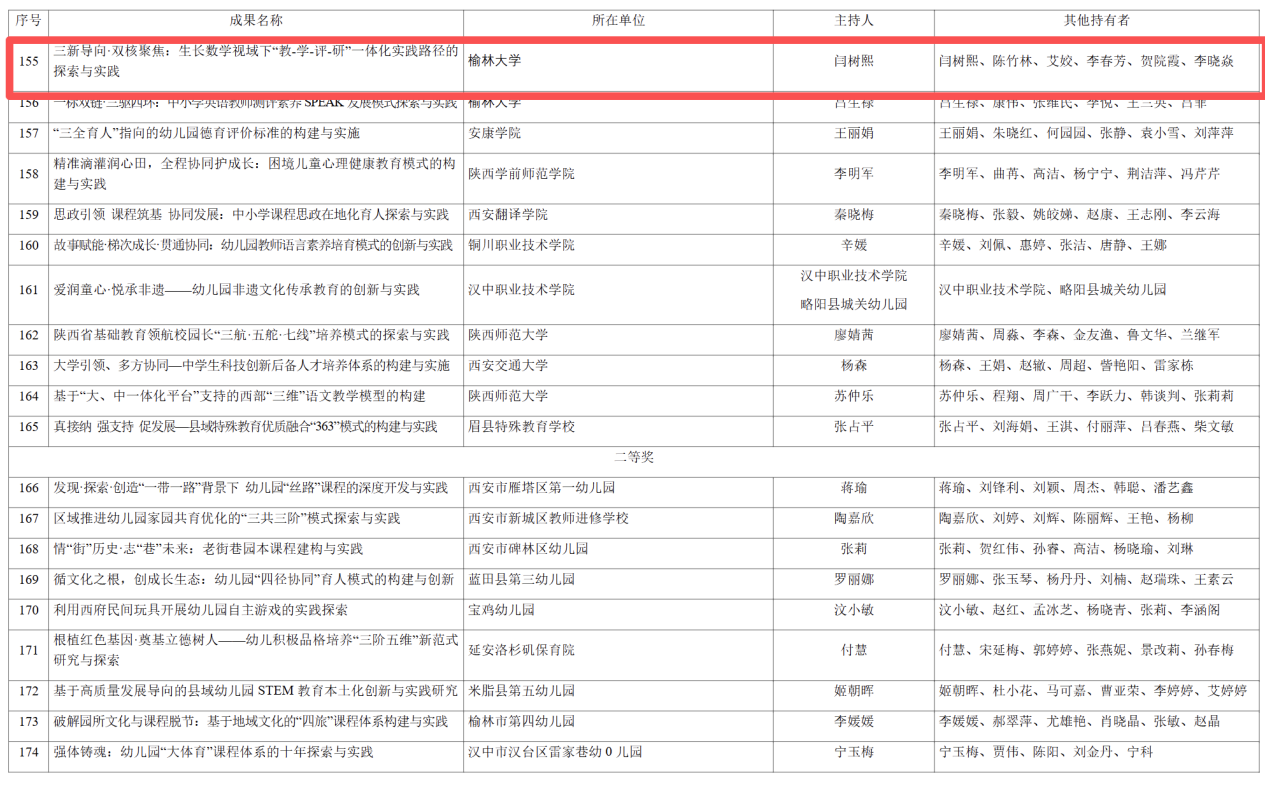Click host name 蒋瑜 in the 主持人 column
This screenshot has height=787, width=1265.
[854, 488]
